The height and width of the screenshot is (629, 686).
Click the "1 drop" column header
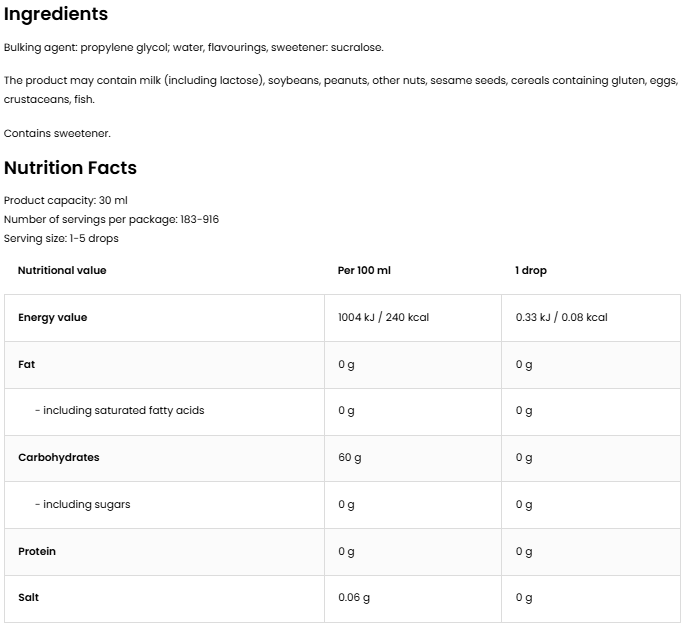(531, 271)
